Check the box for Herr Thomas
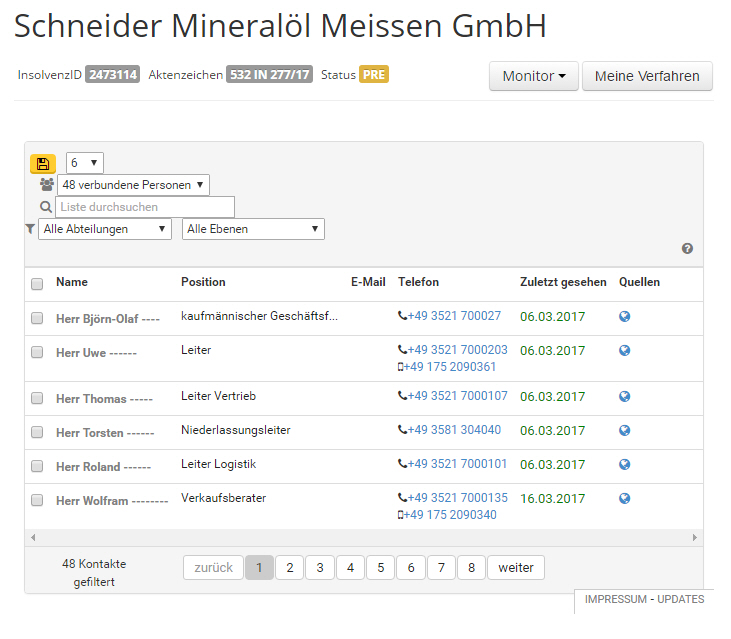731x639 pixels. tap(37, 398)
